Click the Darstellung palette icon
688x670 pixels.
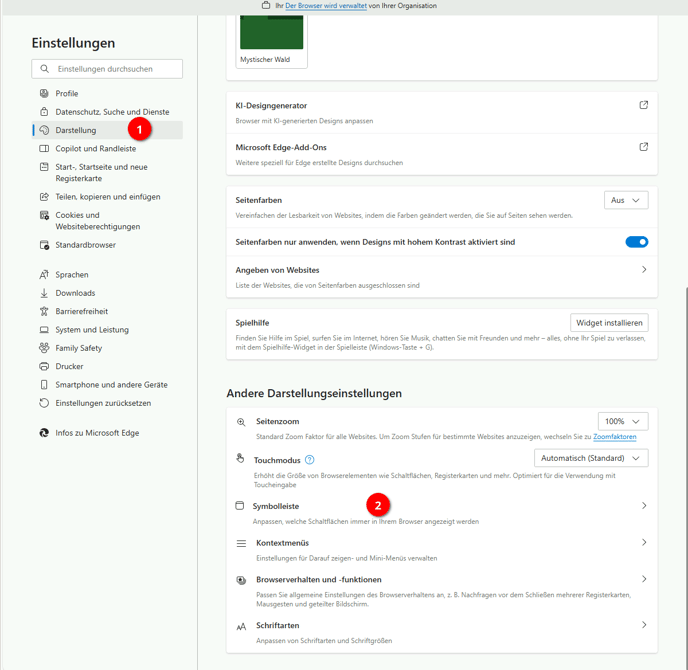44,130
